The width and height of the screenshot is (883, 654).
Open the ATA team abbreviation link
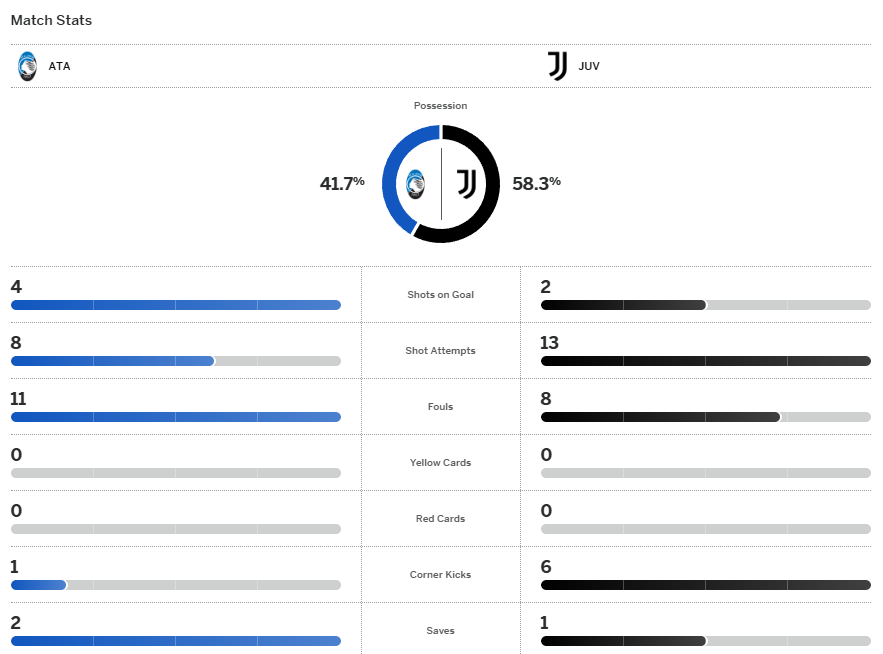tap(59, 67)
